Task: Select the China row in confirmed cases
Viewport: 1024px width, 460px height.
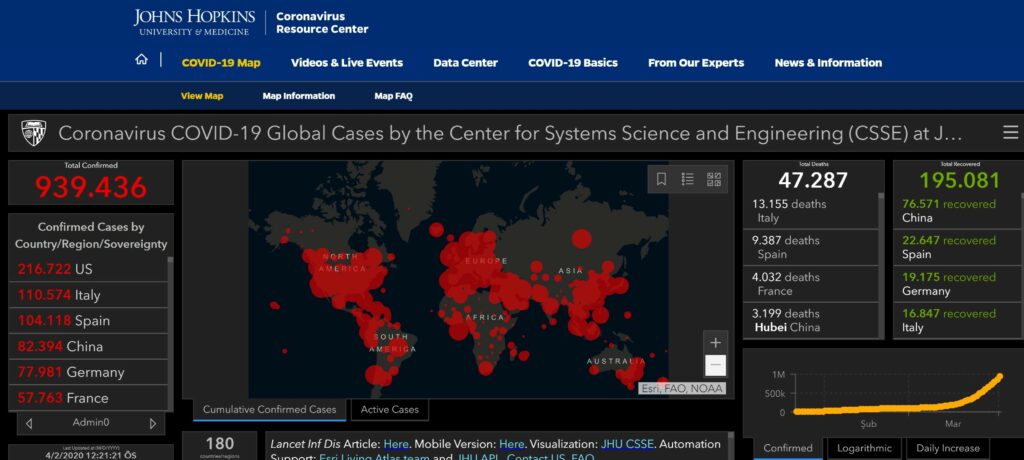Action: click(88, 346)
